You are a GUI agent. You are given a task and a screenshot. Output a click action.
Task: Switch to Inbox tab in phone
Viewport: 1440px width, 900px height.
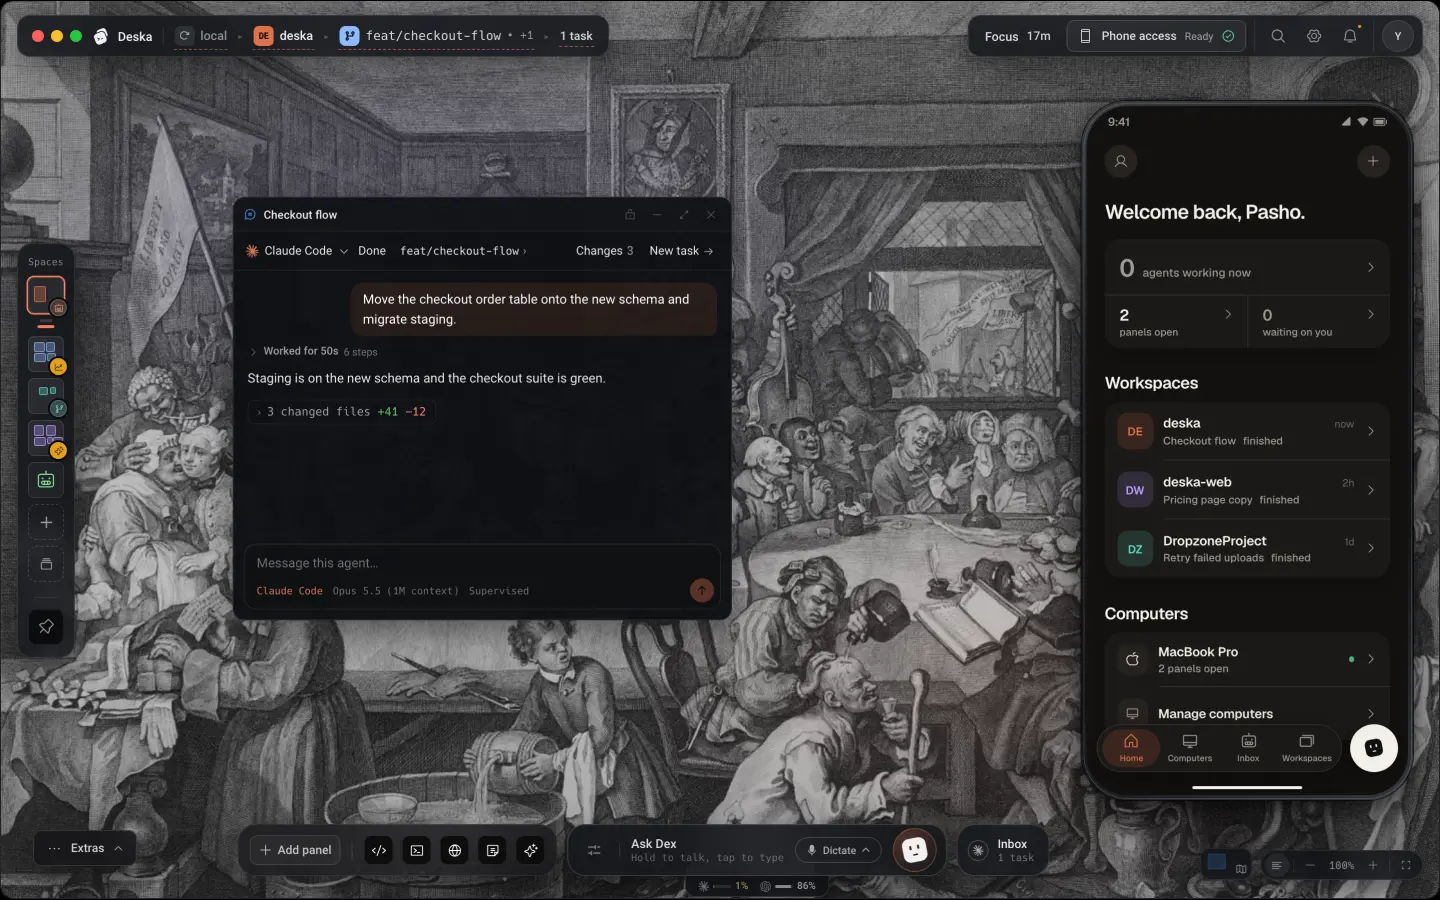click(x=1248, y=748)
